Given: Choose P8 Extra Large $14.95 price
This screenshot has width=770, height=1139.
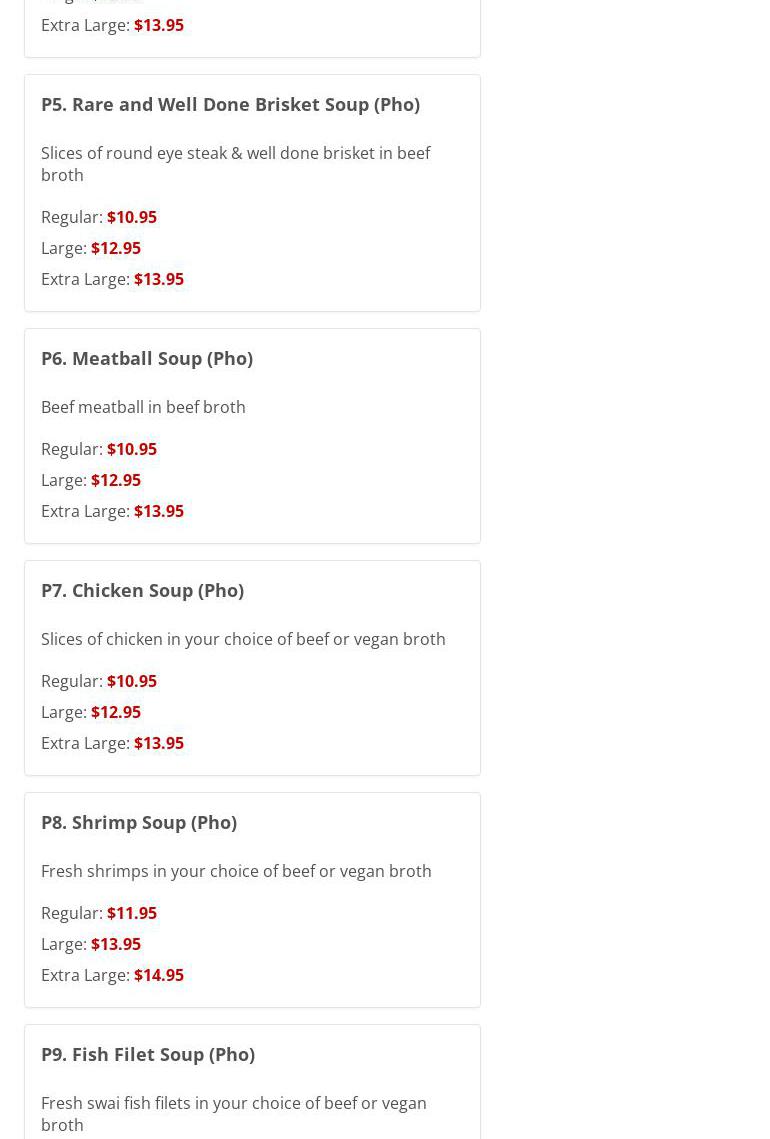Looking at the screenshot, I should point(158,976).
